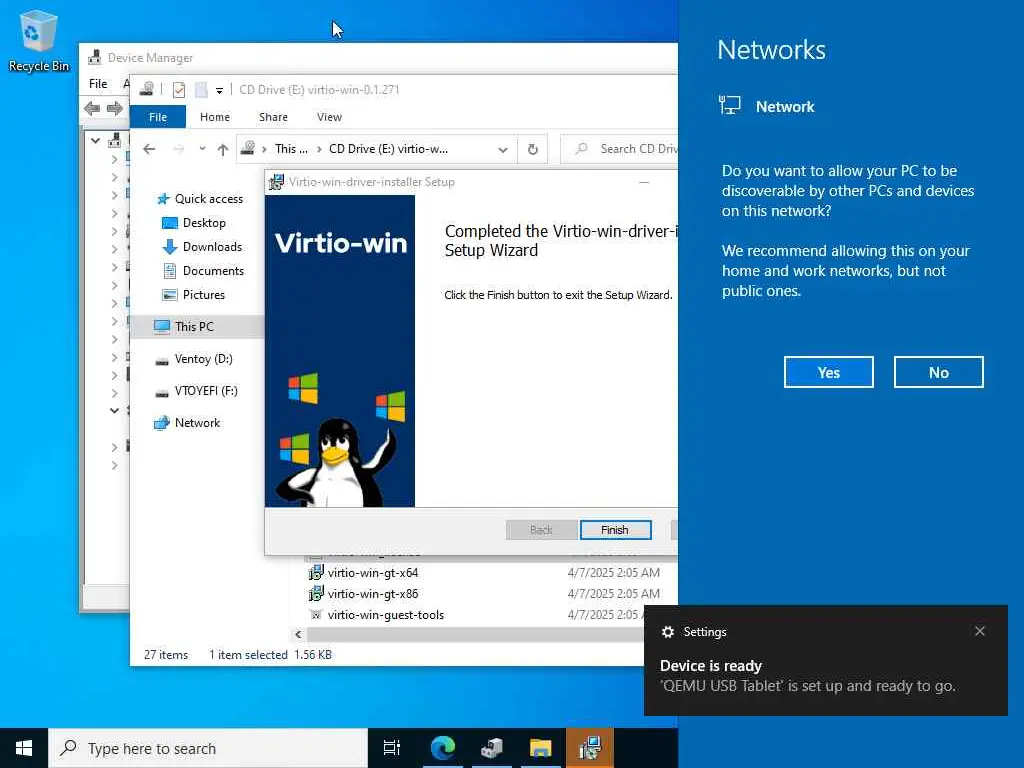1024x768 pixels.
Task: Dismiss the 'Device is ready' notification
Action: click(x=980, y=631)
